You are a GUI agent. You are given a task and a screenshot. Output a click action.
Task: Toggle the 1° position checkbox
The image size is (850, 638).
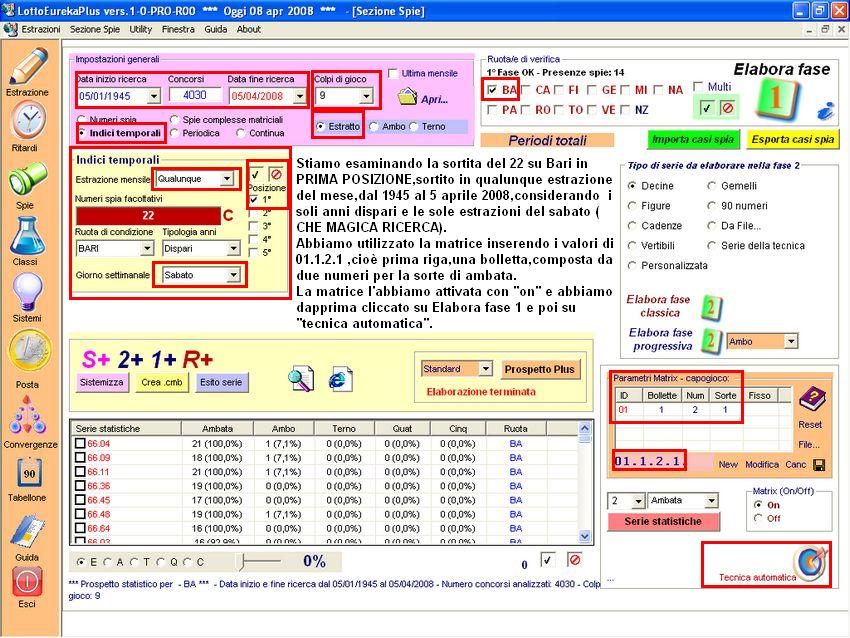254,200
